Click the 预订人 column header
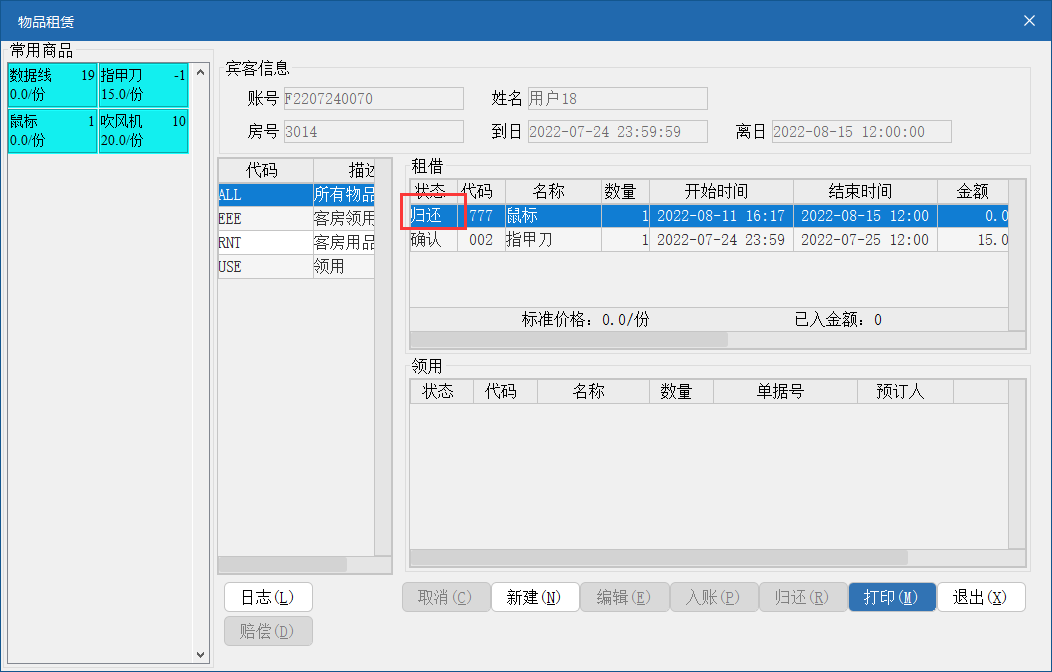Image resolution: width=1052 pixels, height=672 pixels. (x=905, y=392)
